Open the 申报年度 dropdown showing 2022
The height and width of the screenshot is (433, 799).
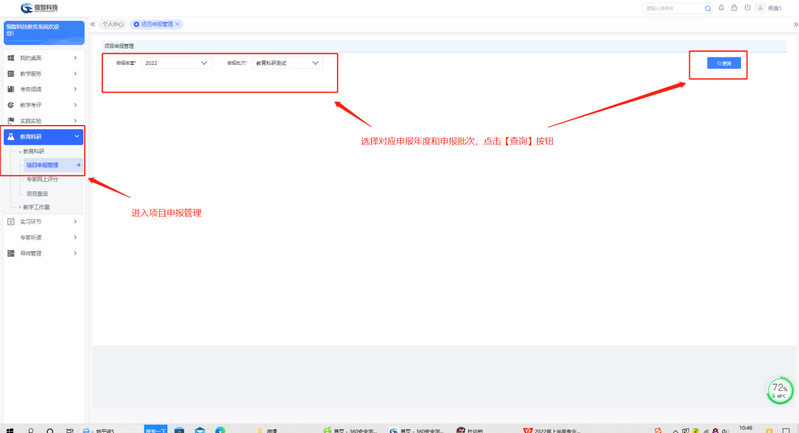176,63
